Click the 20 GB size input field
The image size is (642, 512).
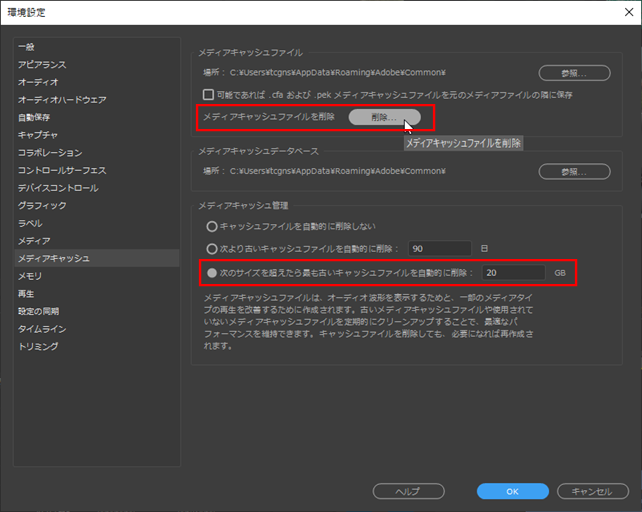point(513,273)
